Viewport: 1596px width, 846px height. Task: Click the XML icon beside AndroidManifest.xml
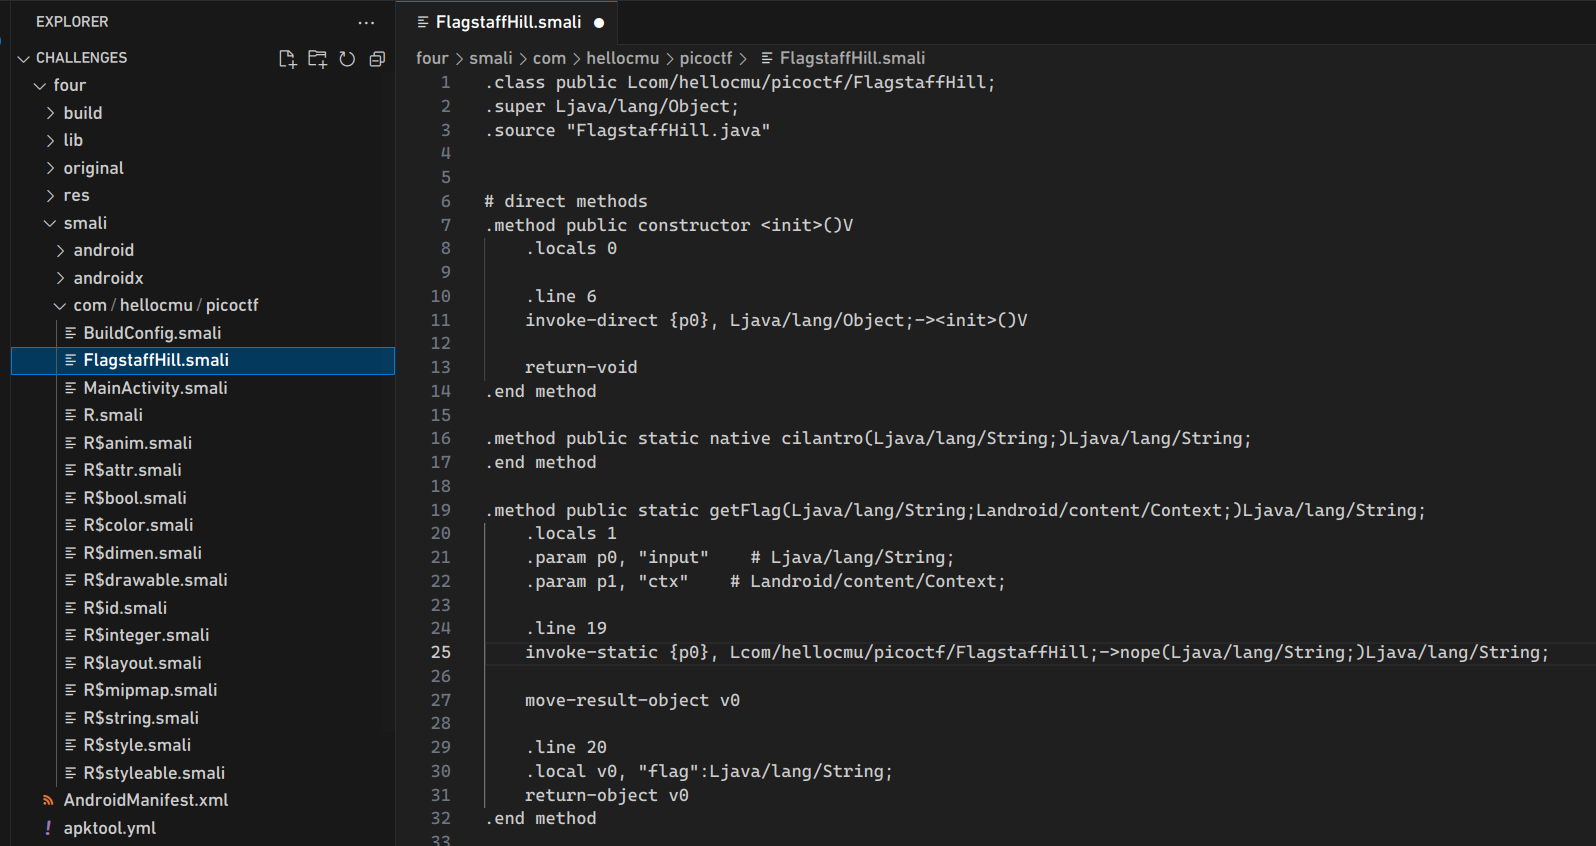[48, 800]
